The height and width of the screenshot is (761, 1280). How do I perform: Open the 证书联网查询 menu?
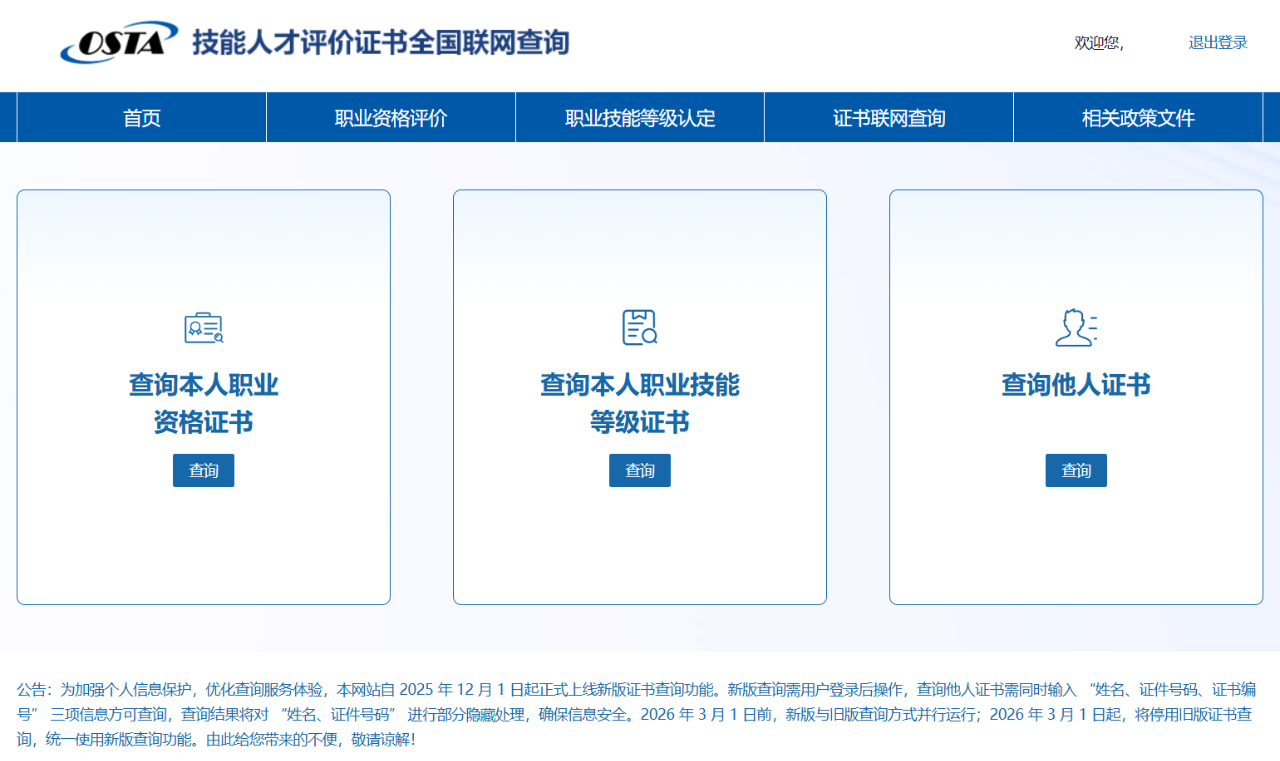[x=888, y=117]
